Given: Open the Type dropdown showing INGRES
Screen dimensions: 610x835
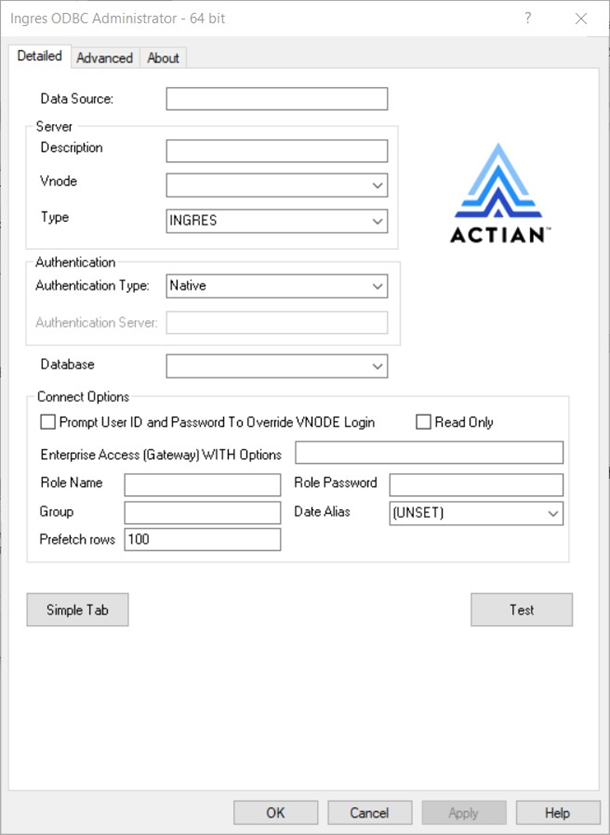Looking at the screenshot, I should tap(376, 221).
